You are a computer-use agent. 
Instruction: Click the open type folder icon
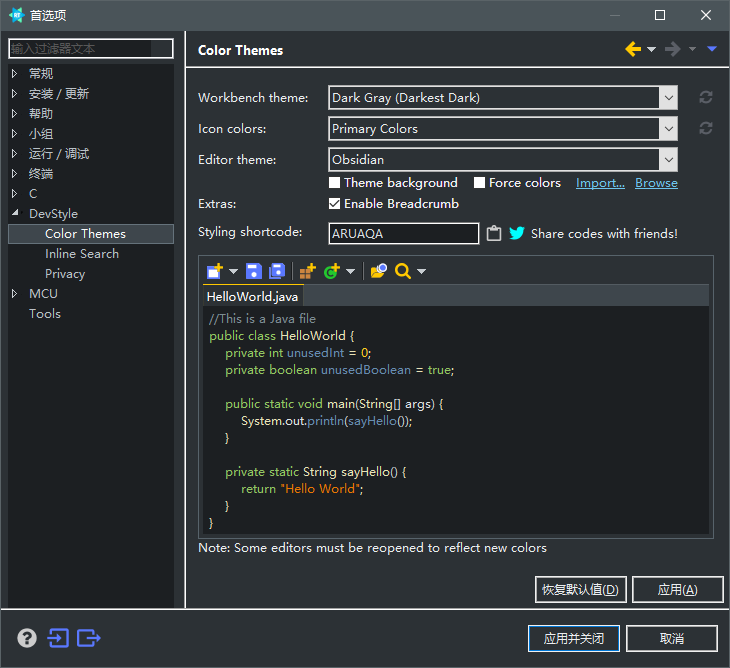(x=379, y=271)
